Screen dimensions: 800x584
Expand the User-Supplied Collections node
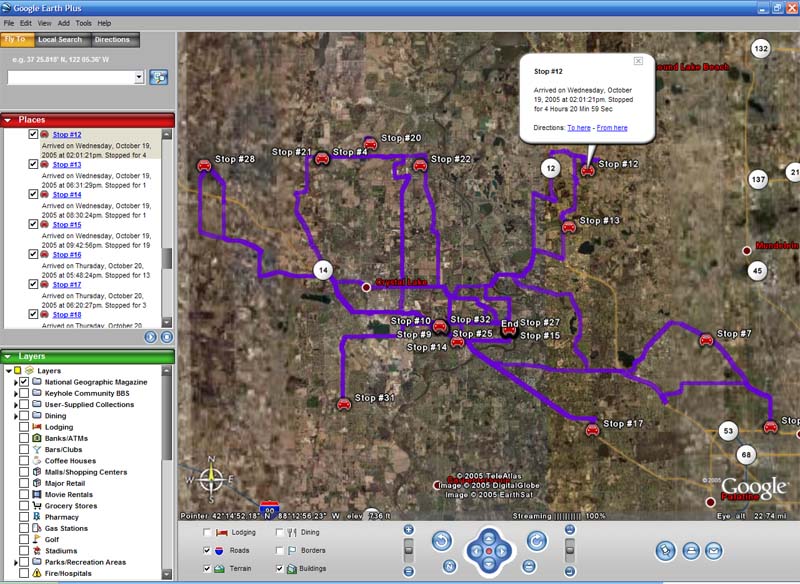point(16,404)
